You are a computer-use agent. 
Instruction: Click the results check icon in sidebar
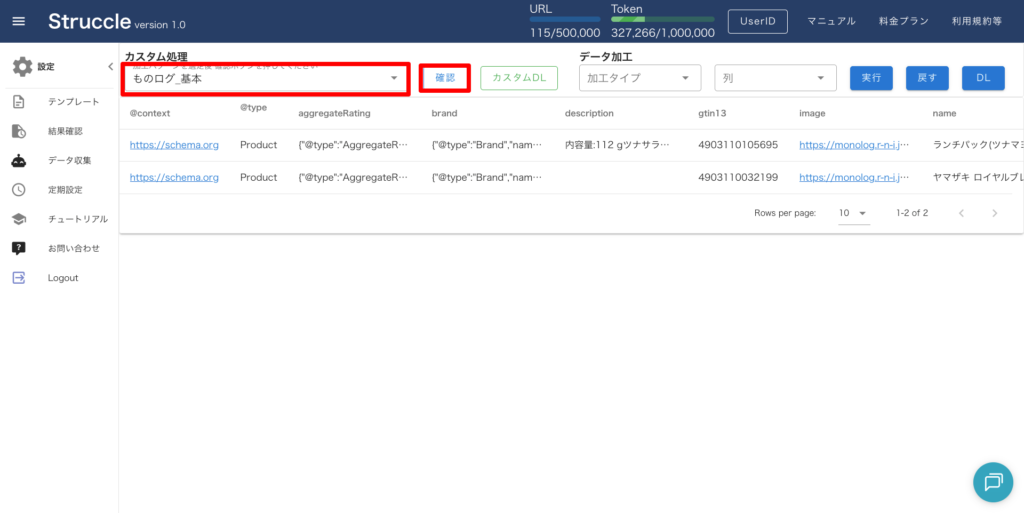click(x=19, y=131)
